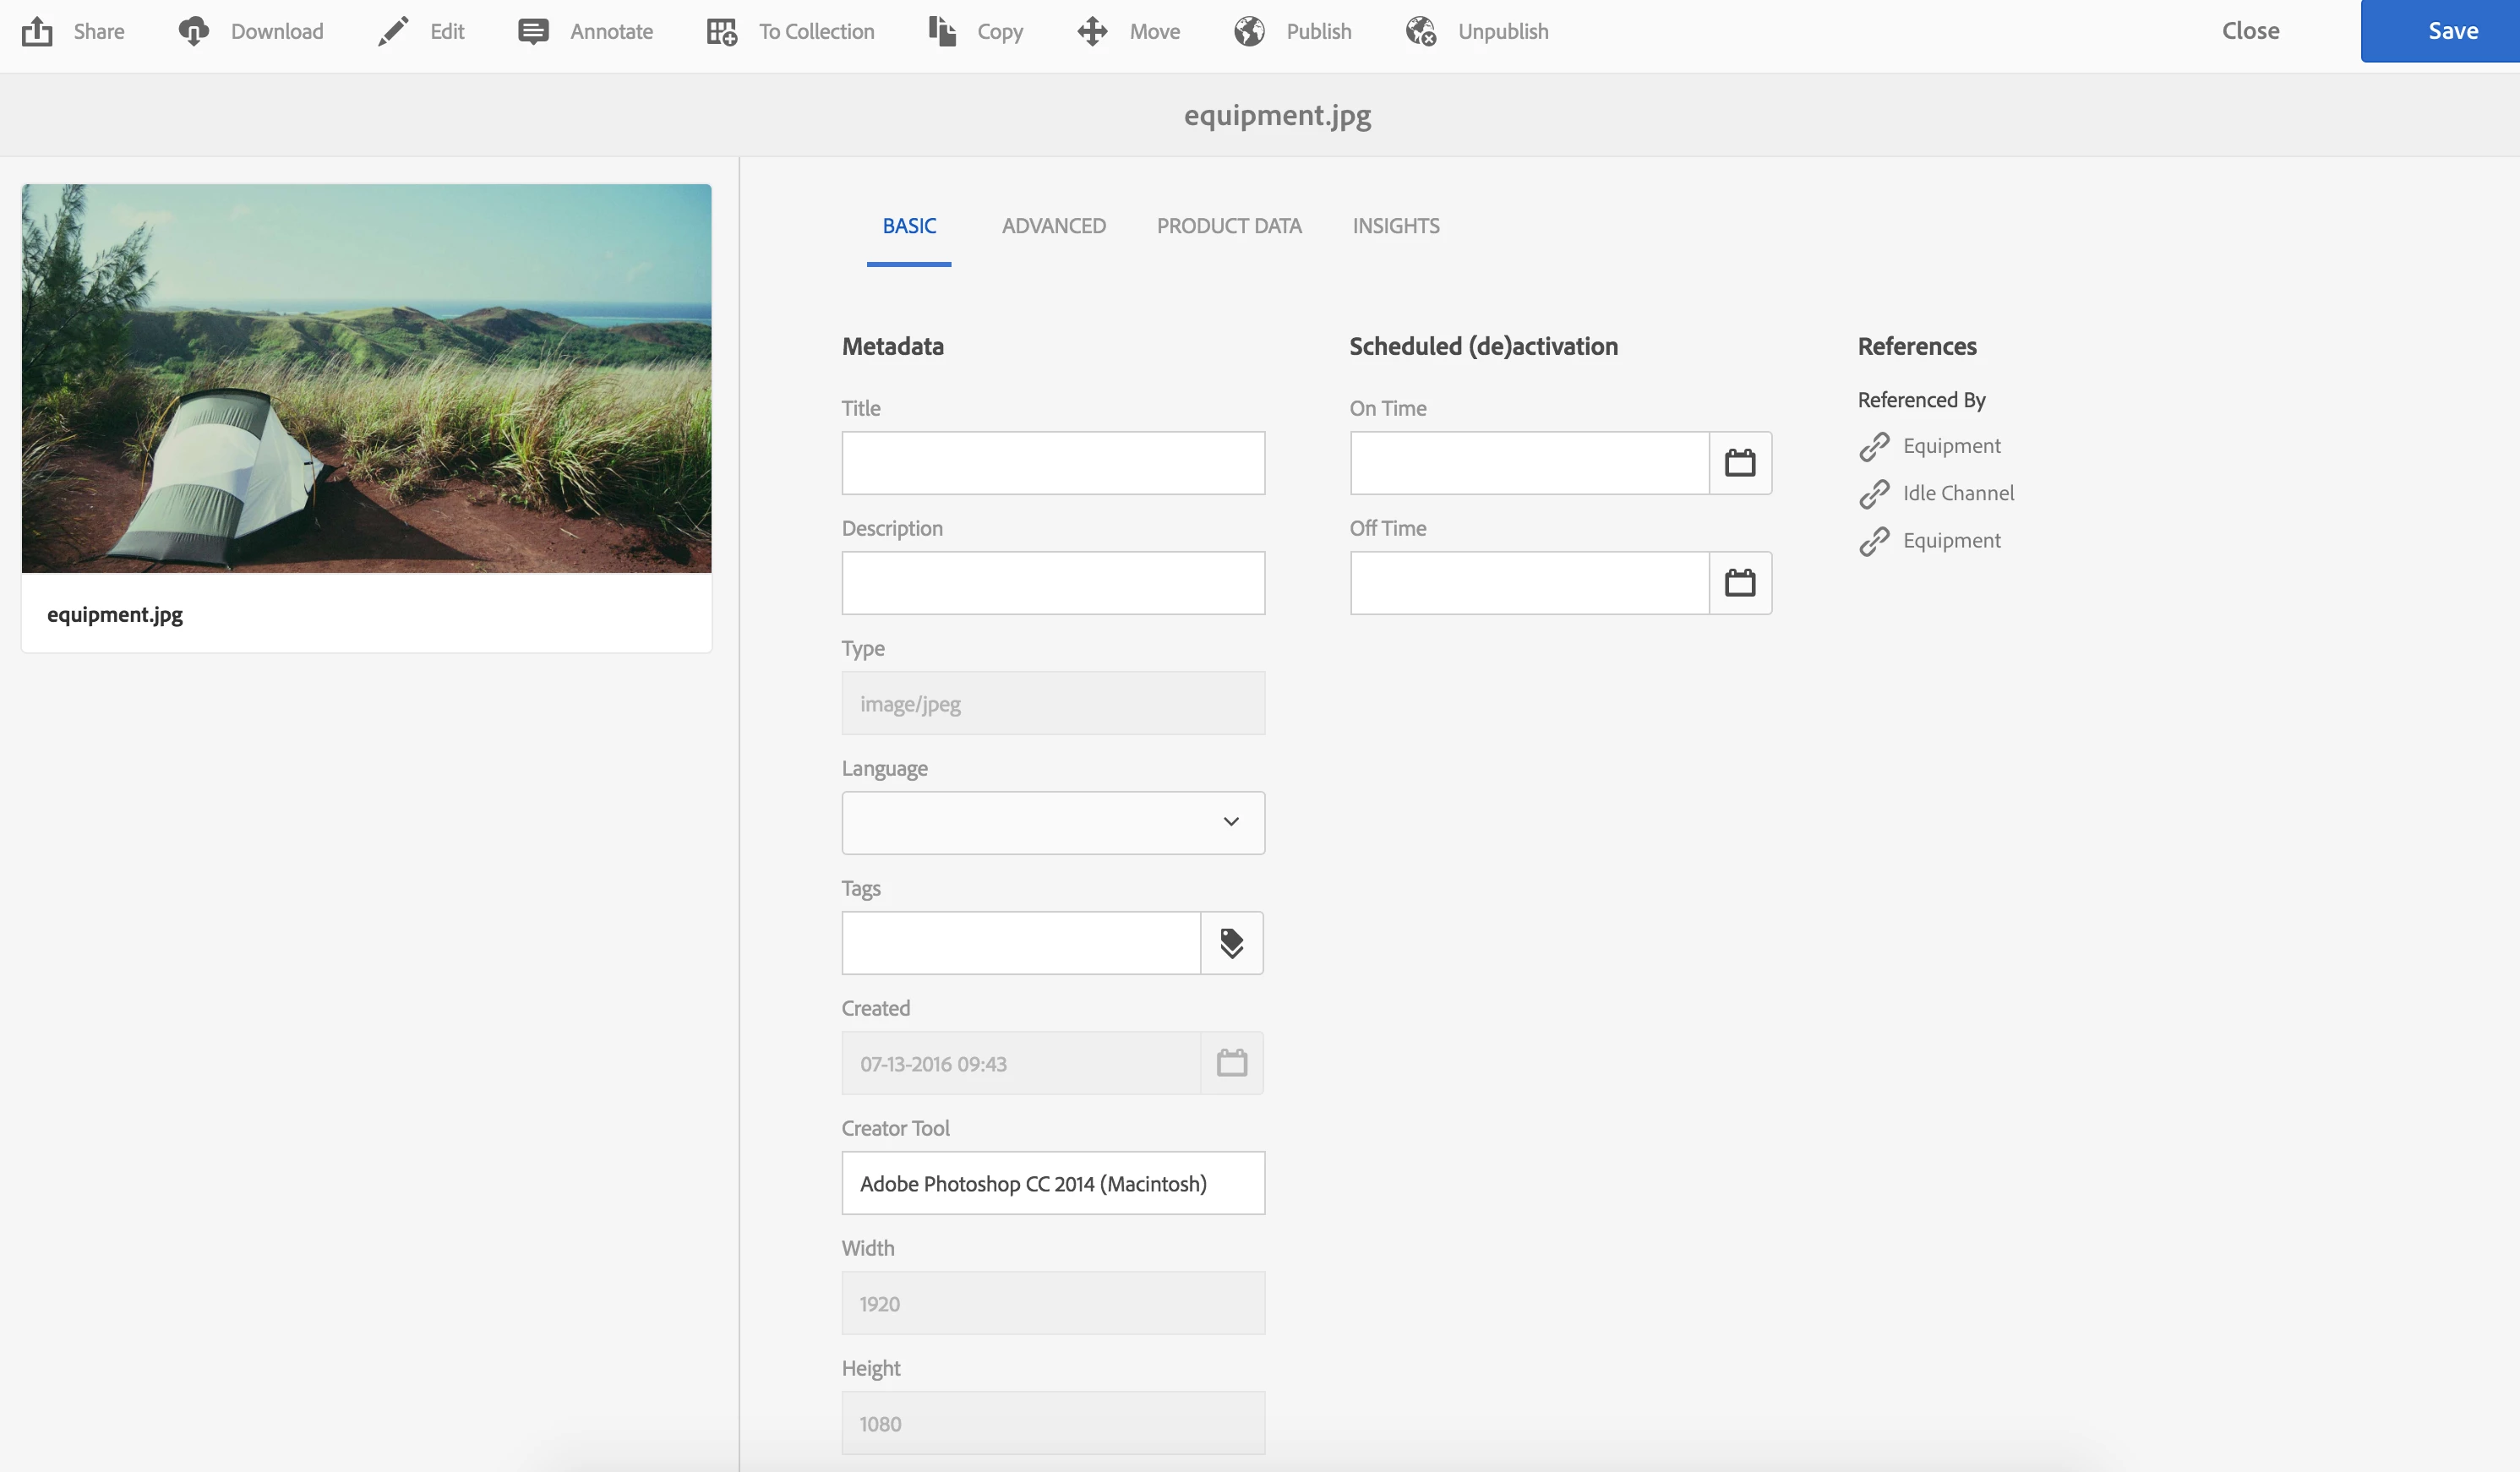Open the Off Time calendar picker
The width and height of the screenshot is (2520, 1472).
(x=1739, y=583)
